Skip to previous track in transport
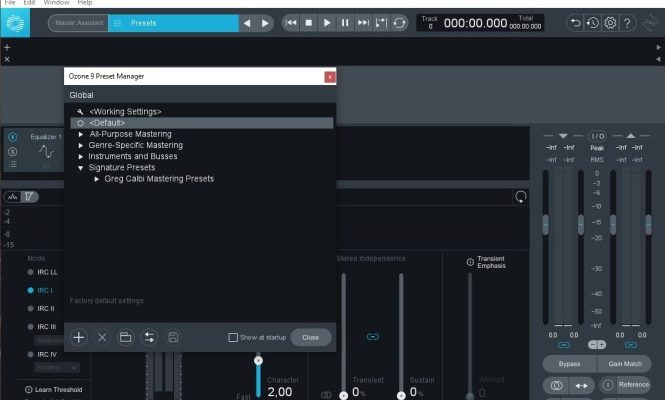This screenshot has width=665, height=400. 291,23
